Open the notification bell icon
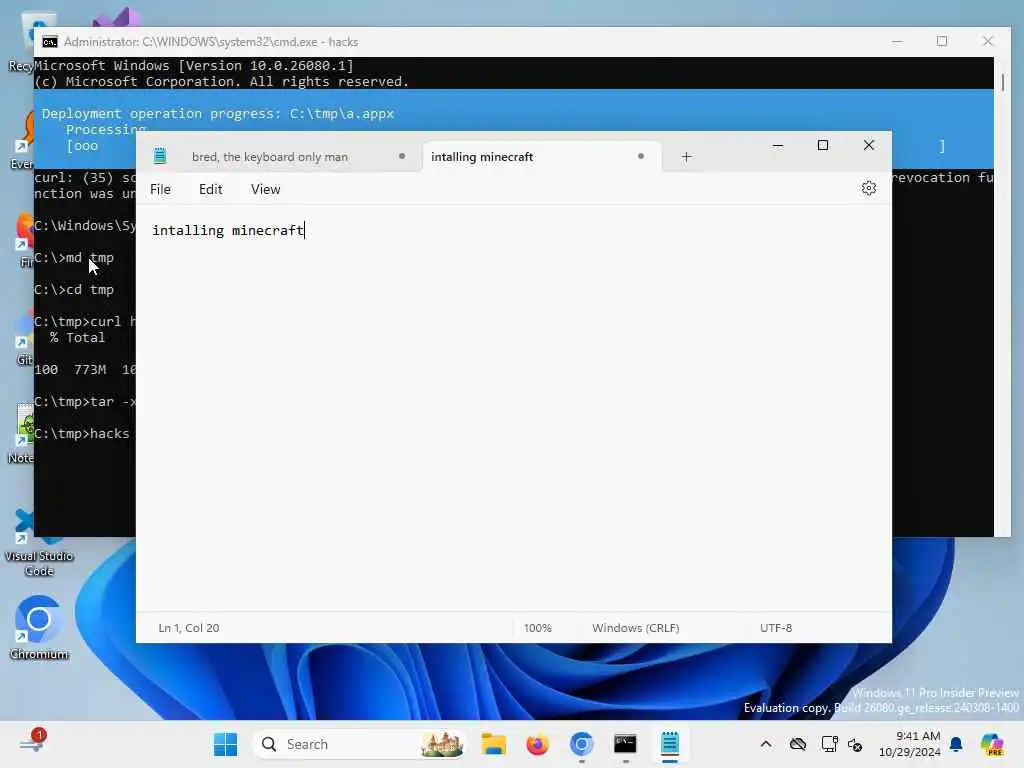1024x768 pixels. [956, 744]
